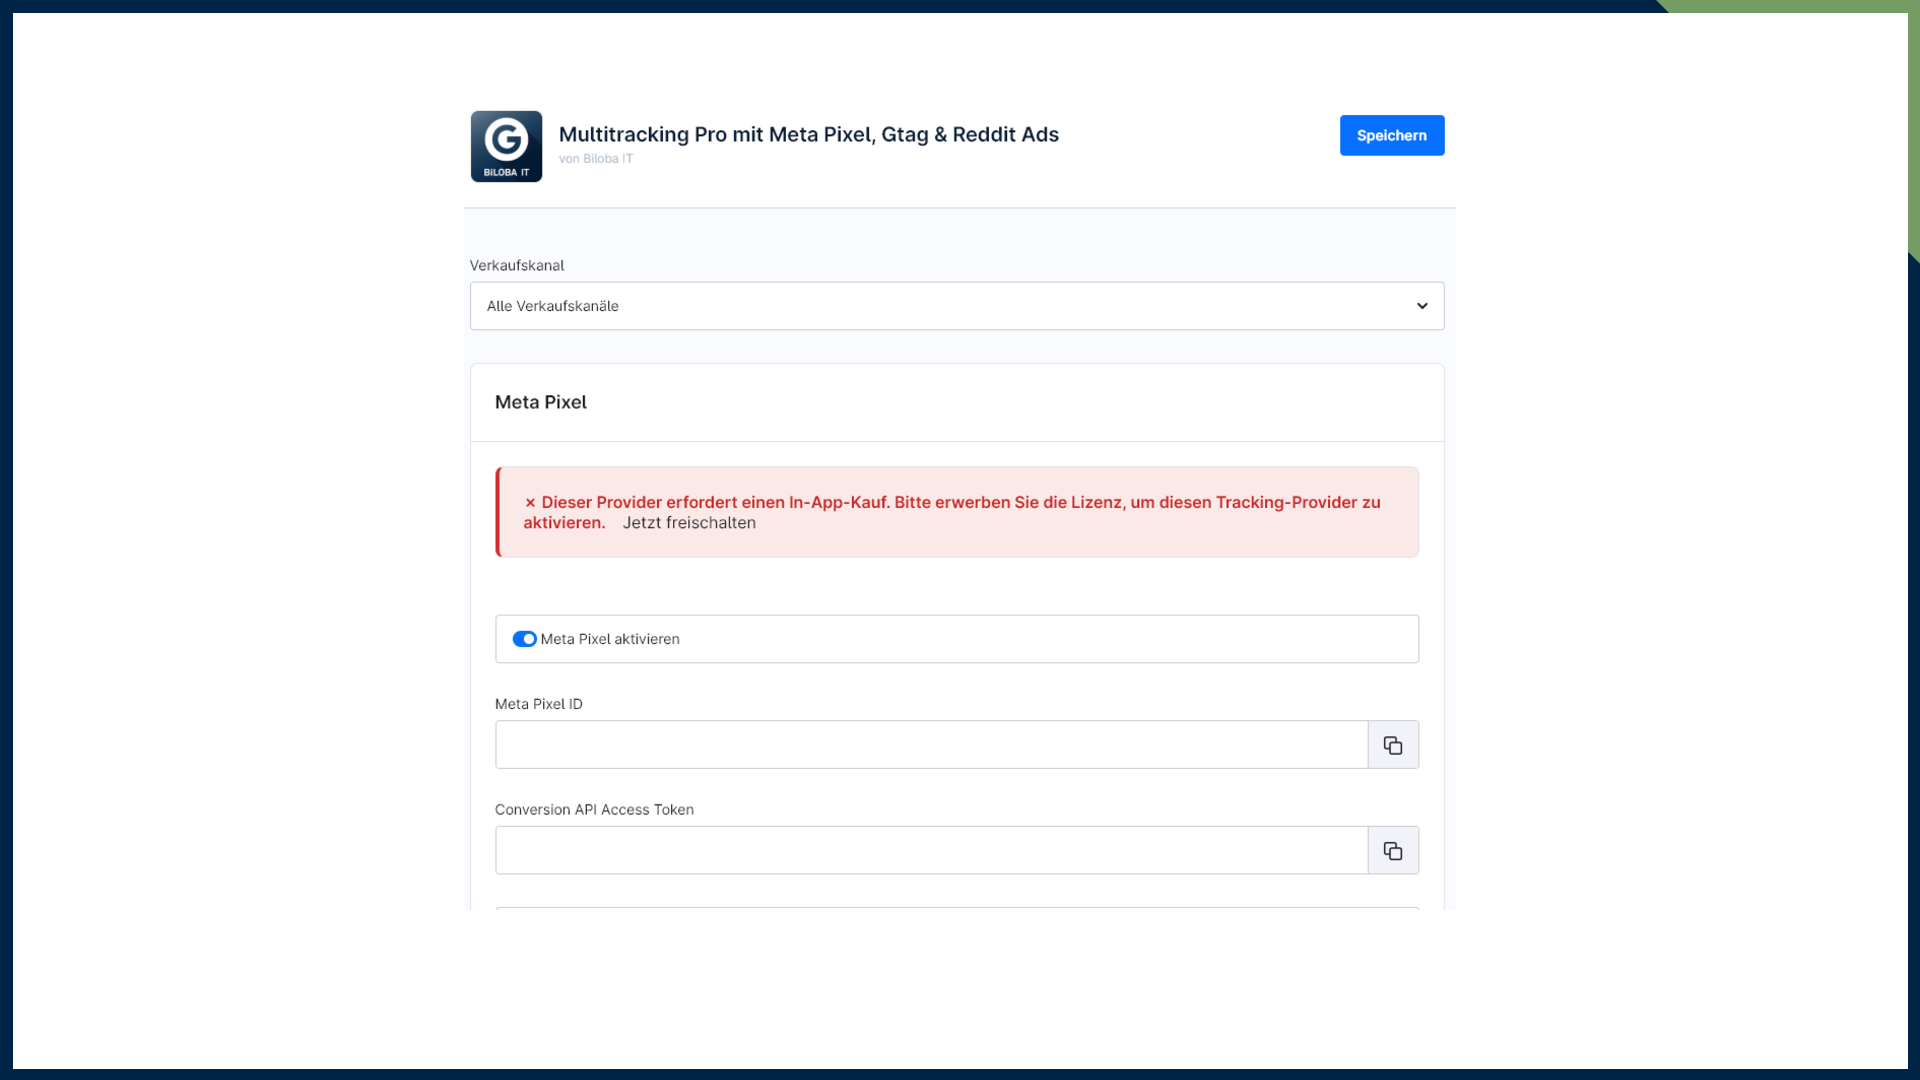Click the Verkaufskanal field label
This screenshot has height=1080, width=1920.
coord(517,265)
